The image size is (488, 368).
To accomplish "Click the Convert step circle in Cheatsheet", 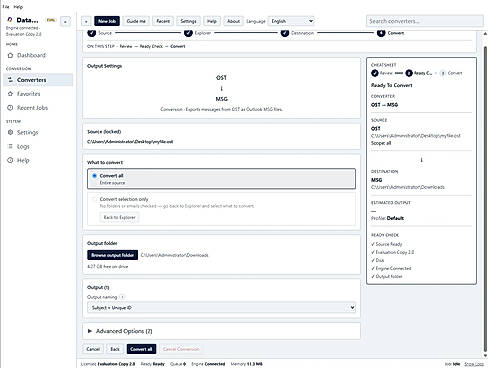I will (443, 73).
